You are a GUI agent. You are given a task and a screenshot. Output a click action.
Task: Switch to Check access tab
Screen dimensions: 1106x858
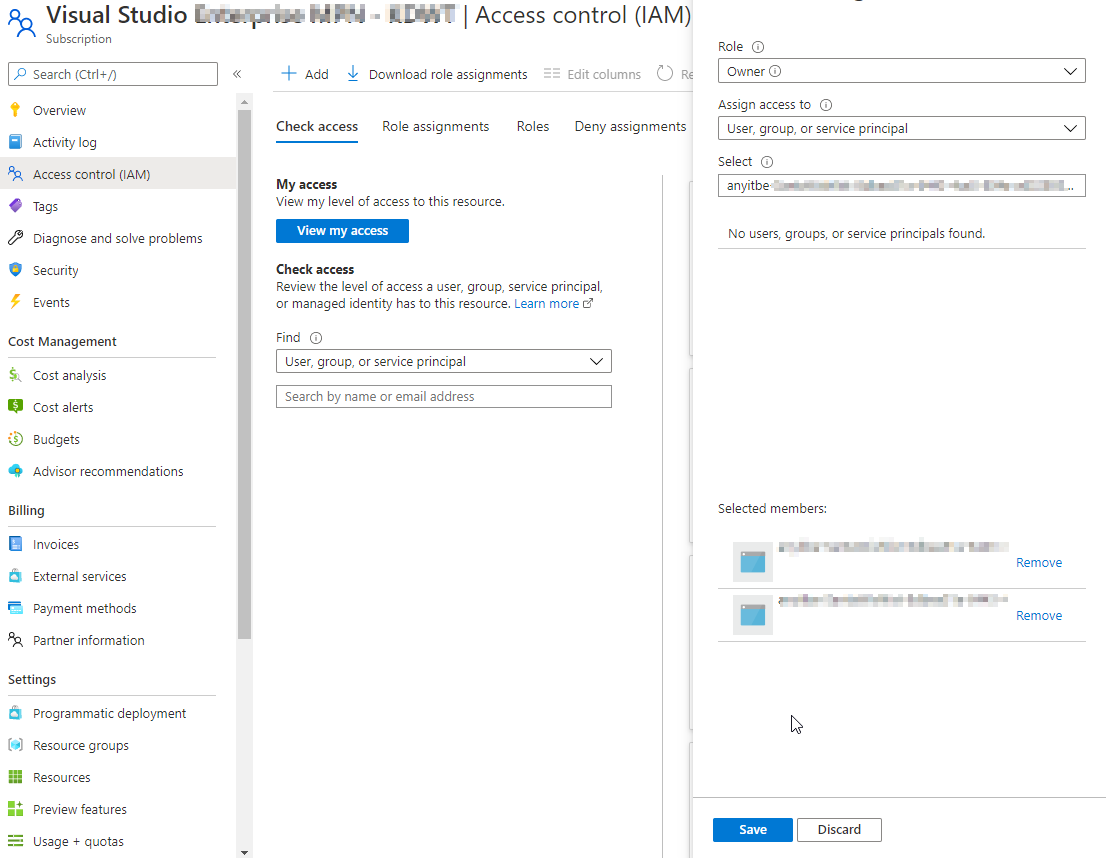pos(317,126)
